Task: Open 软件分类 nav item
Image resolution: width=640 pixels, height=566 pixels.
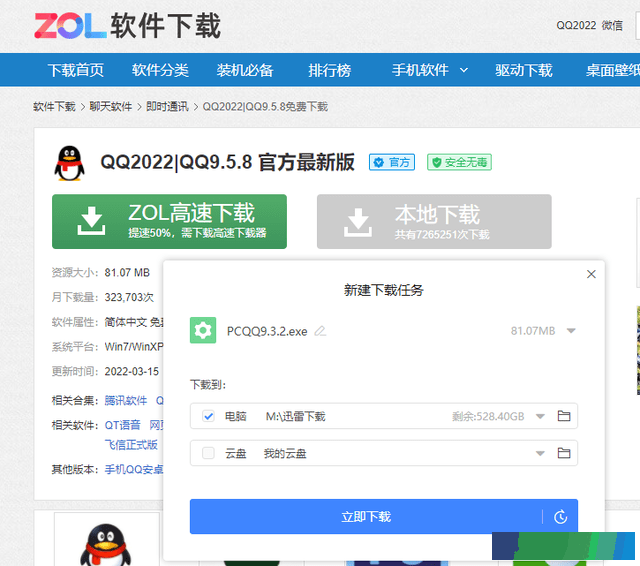Action: (160, 70)
